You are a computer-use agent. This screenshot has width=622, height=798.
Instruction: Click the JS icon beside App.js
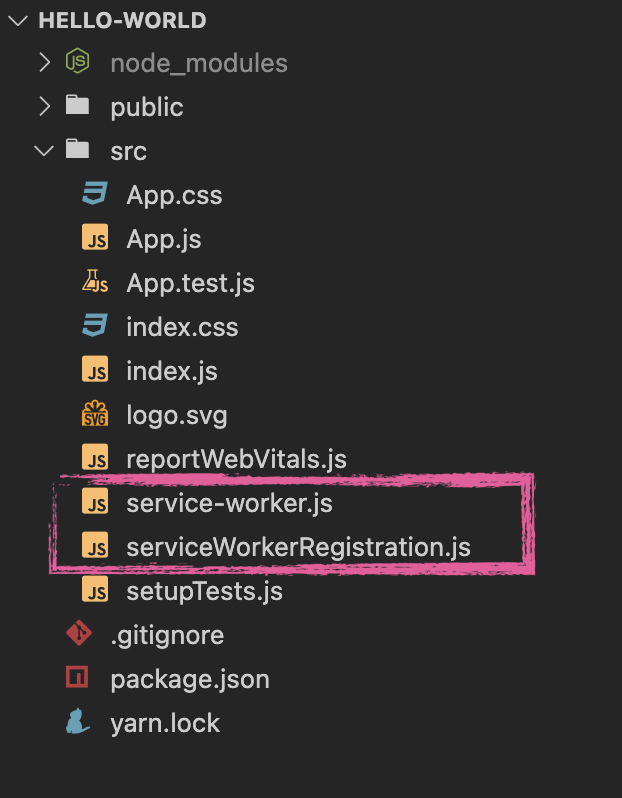95,237
